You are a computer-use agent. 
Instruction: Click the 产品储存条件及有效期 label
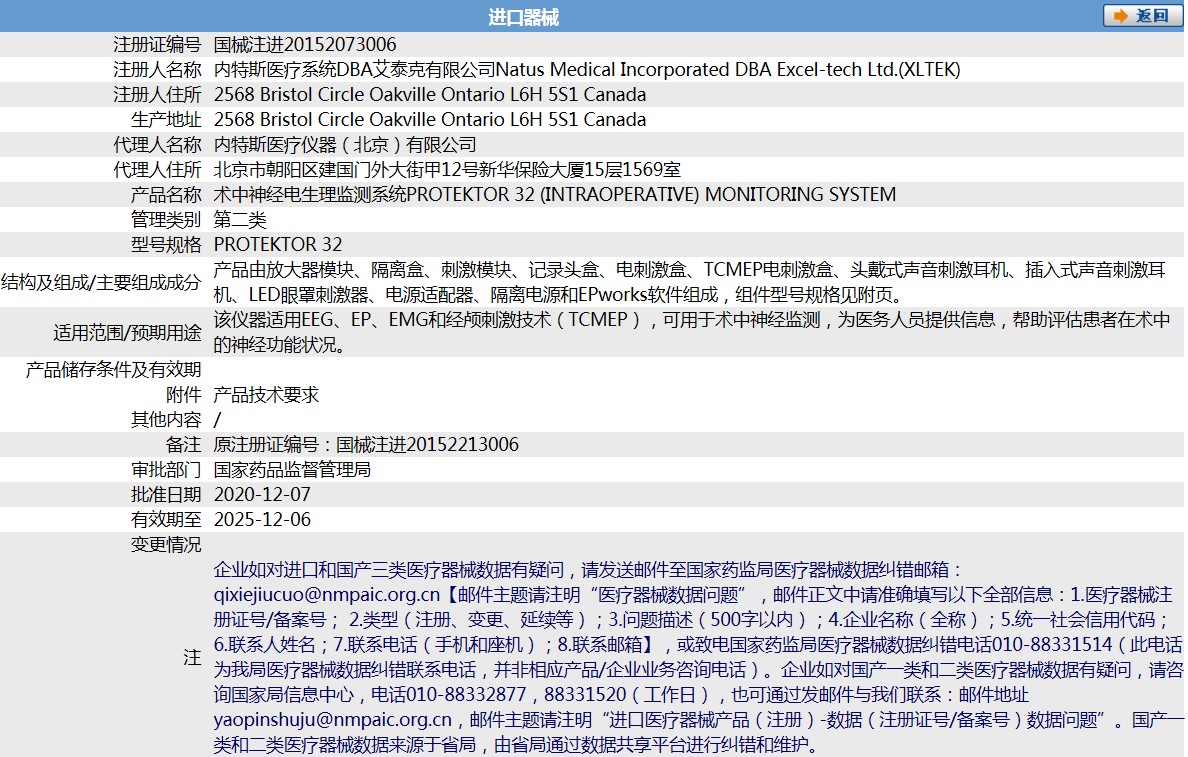tap(114, 369)
